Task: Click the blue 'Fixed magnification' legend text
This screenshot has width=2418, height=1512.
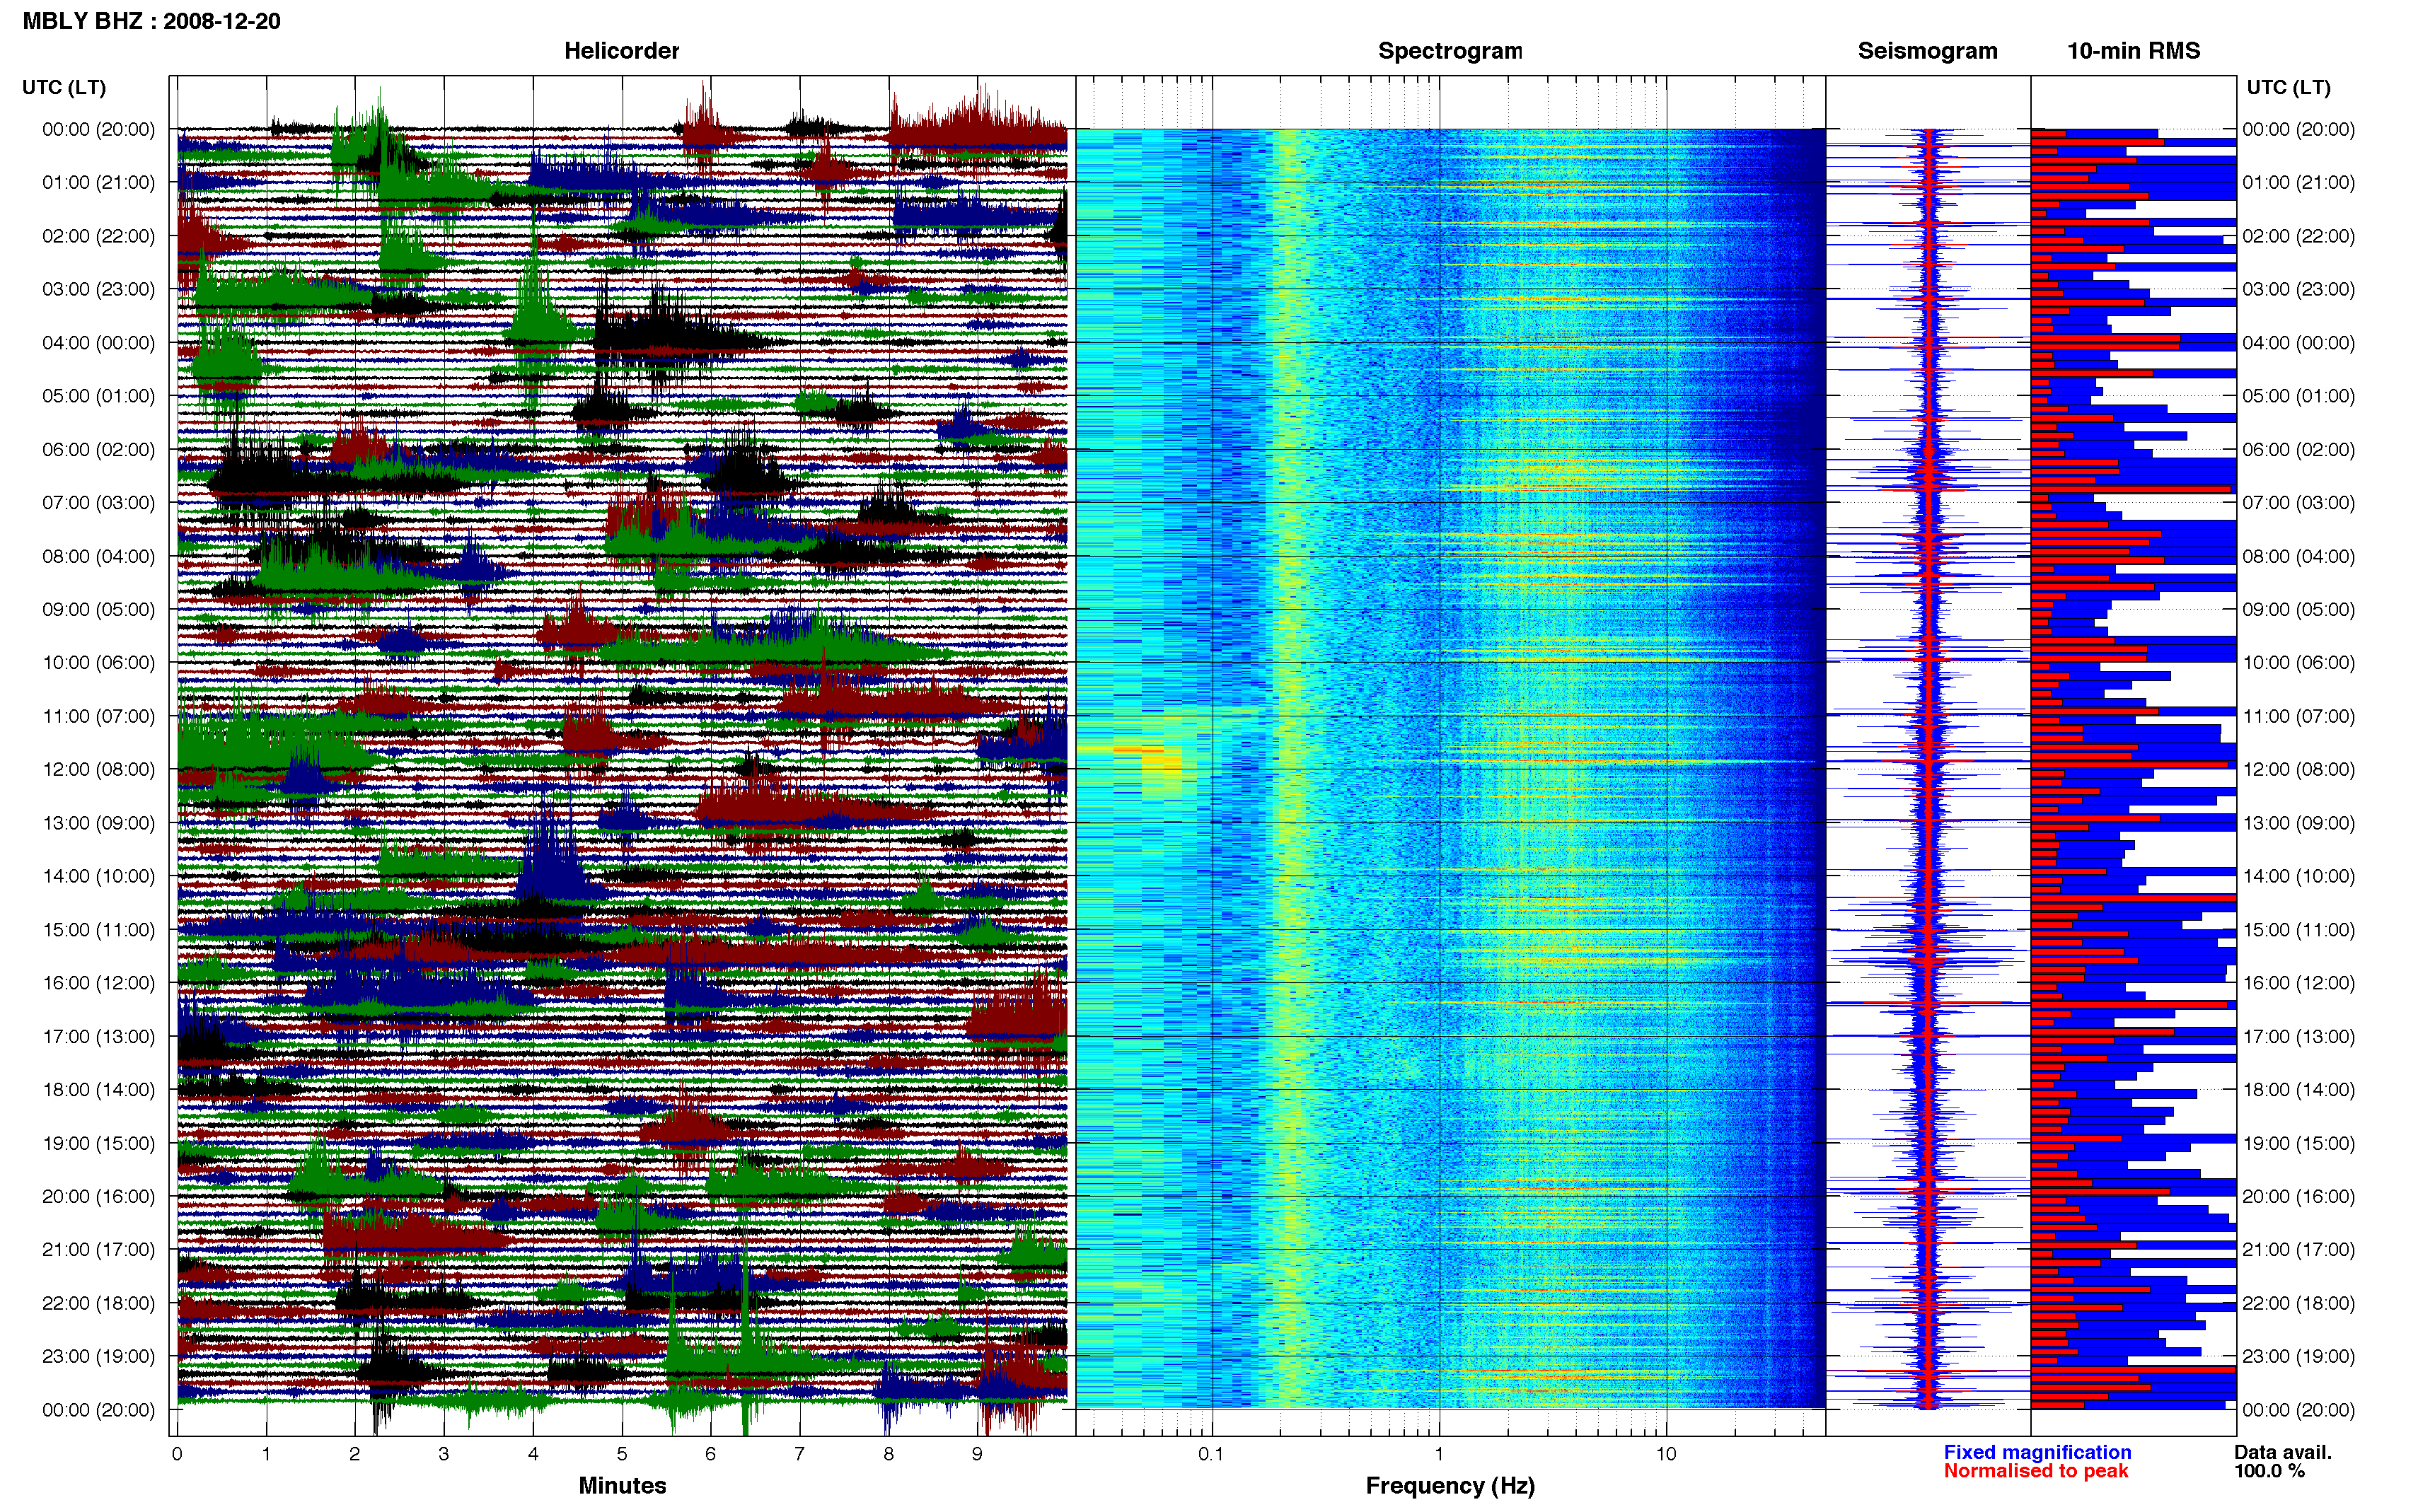Action: tap(2037, 1452)
